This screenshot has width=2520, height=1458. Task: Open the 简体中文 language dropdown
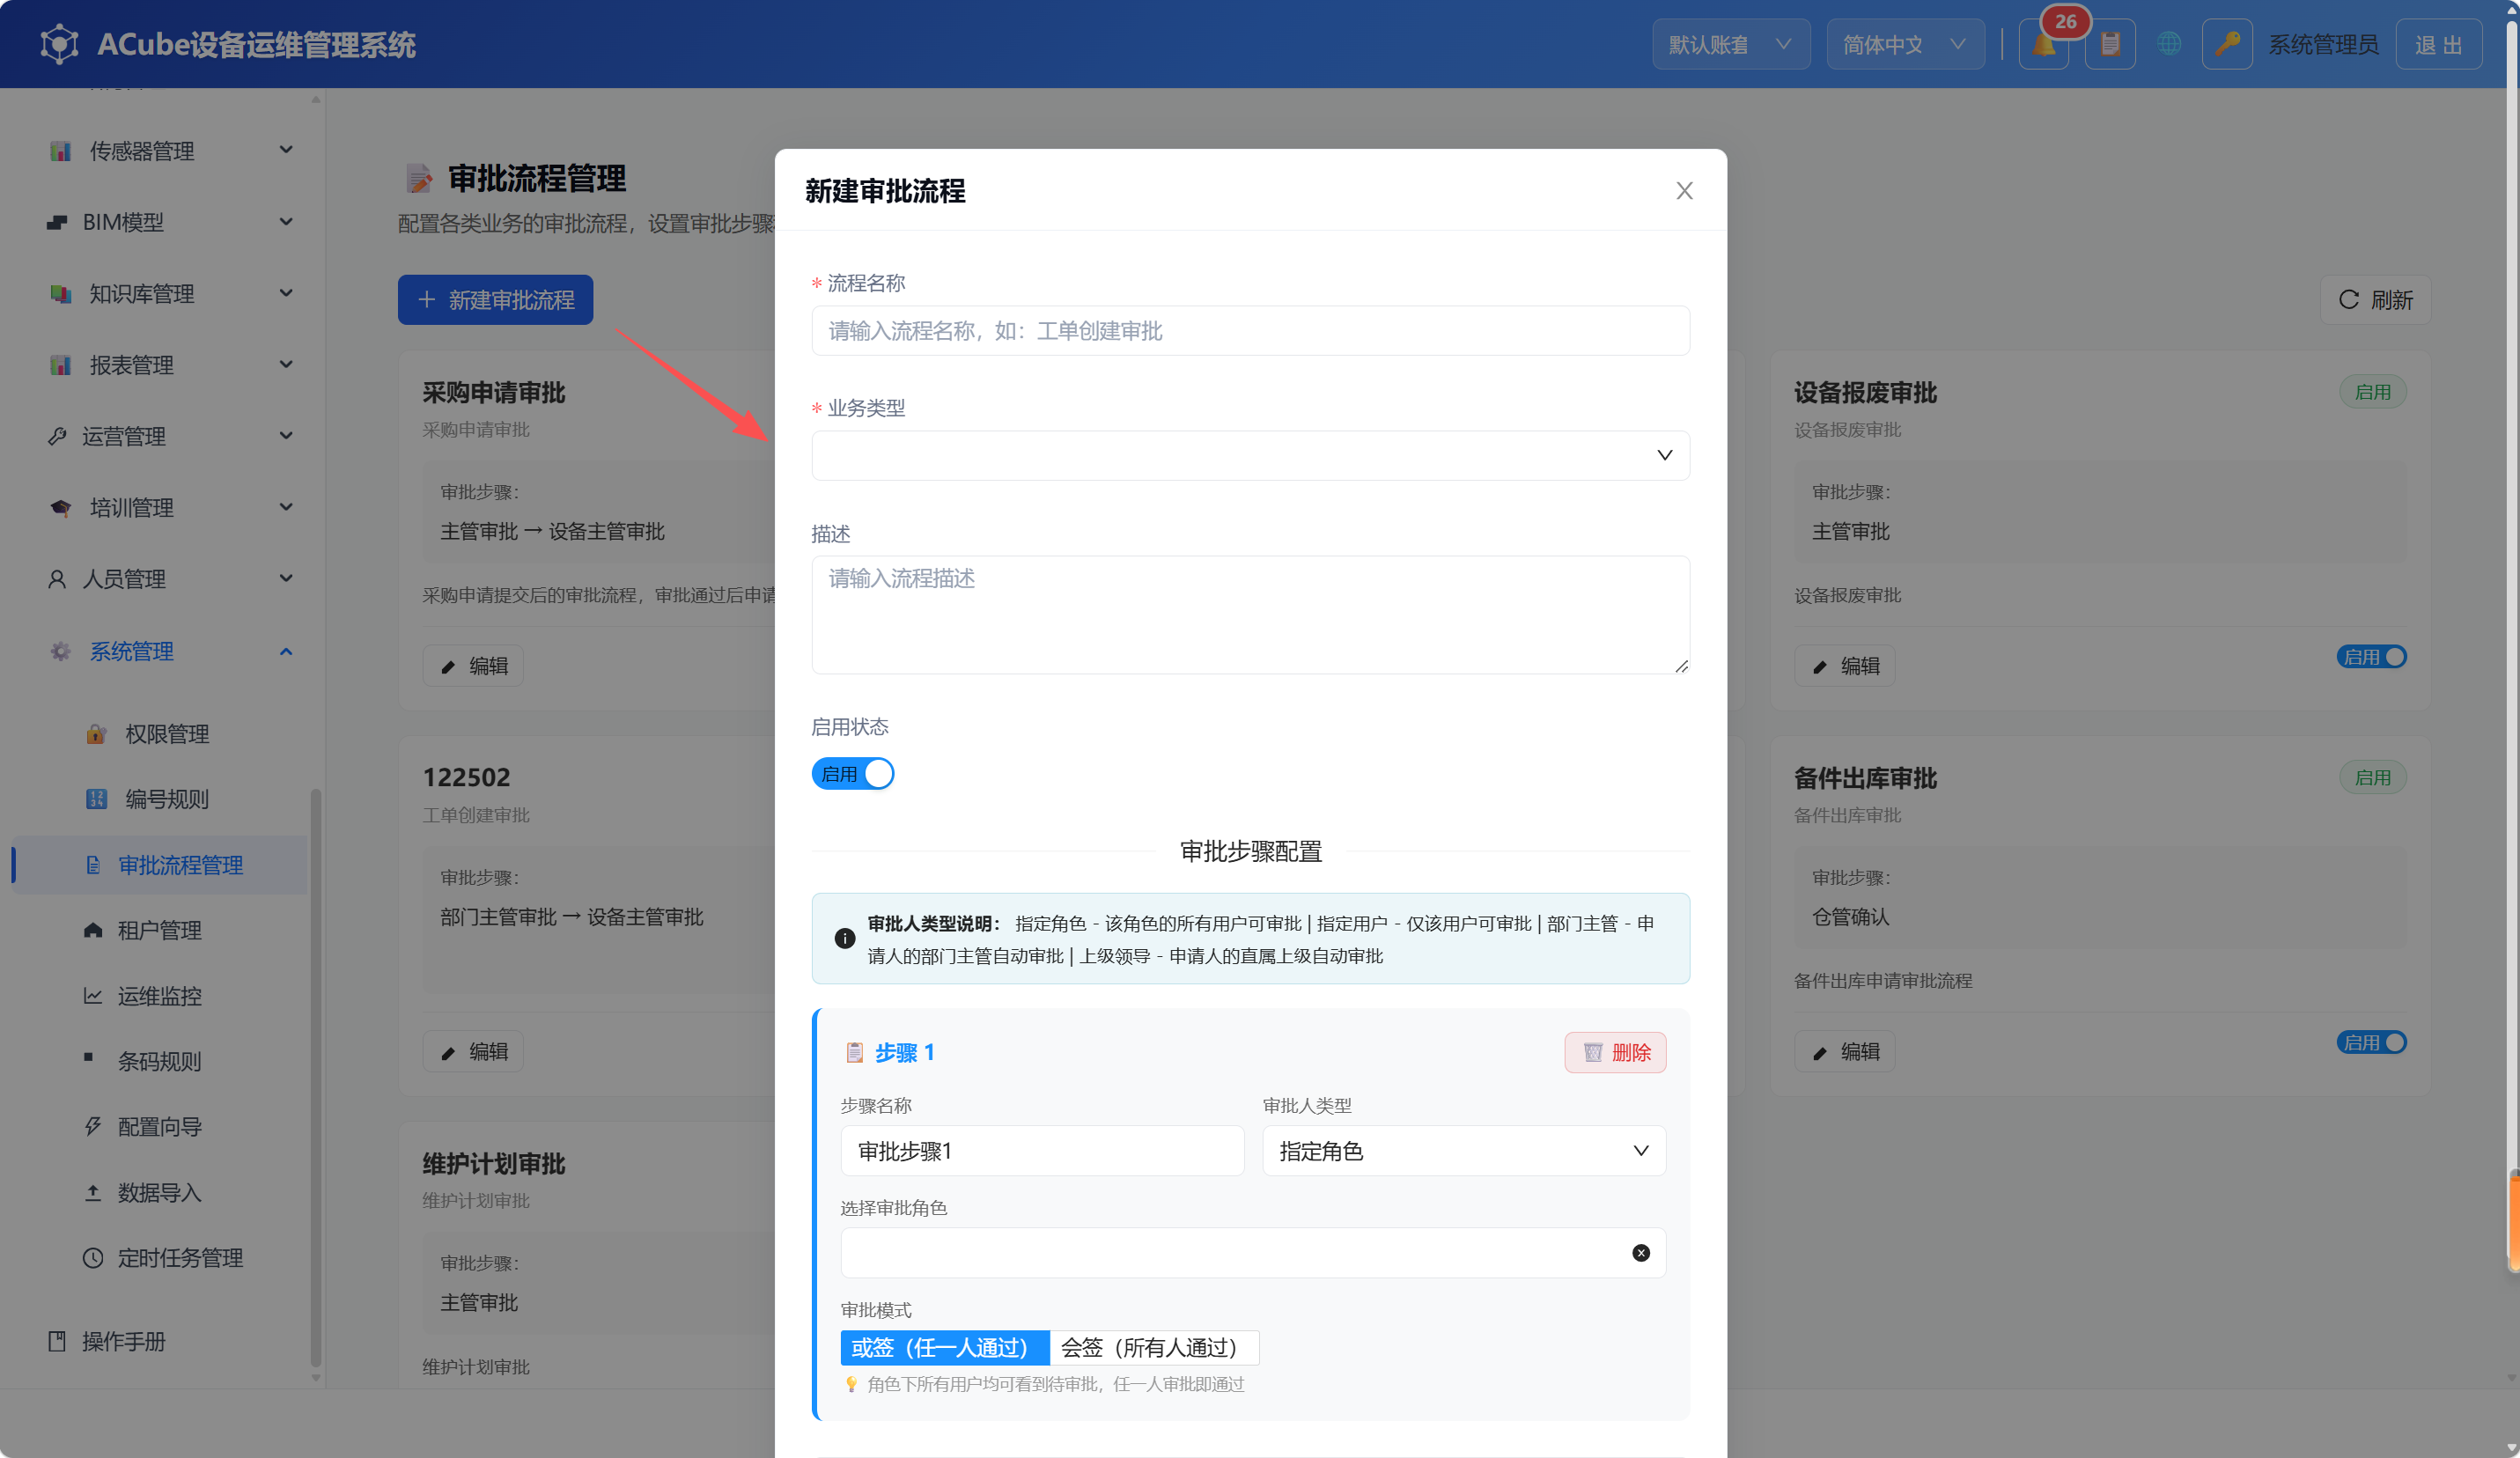click(1905, 45)
